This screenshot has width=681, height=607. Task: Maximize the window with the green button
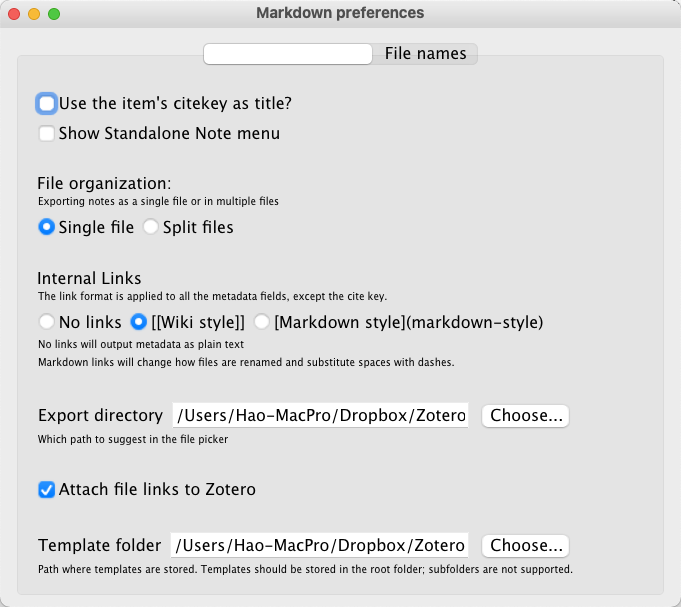(x=54, y=14)
